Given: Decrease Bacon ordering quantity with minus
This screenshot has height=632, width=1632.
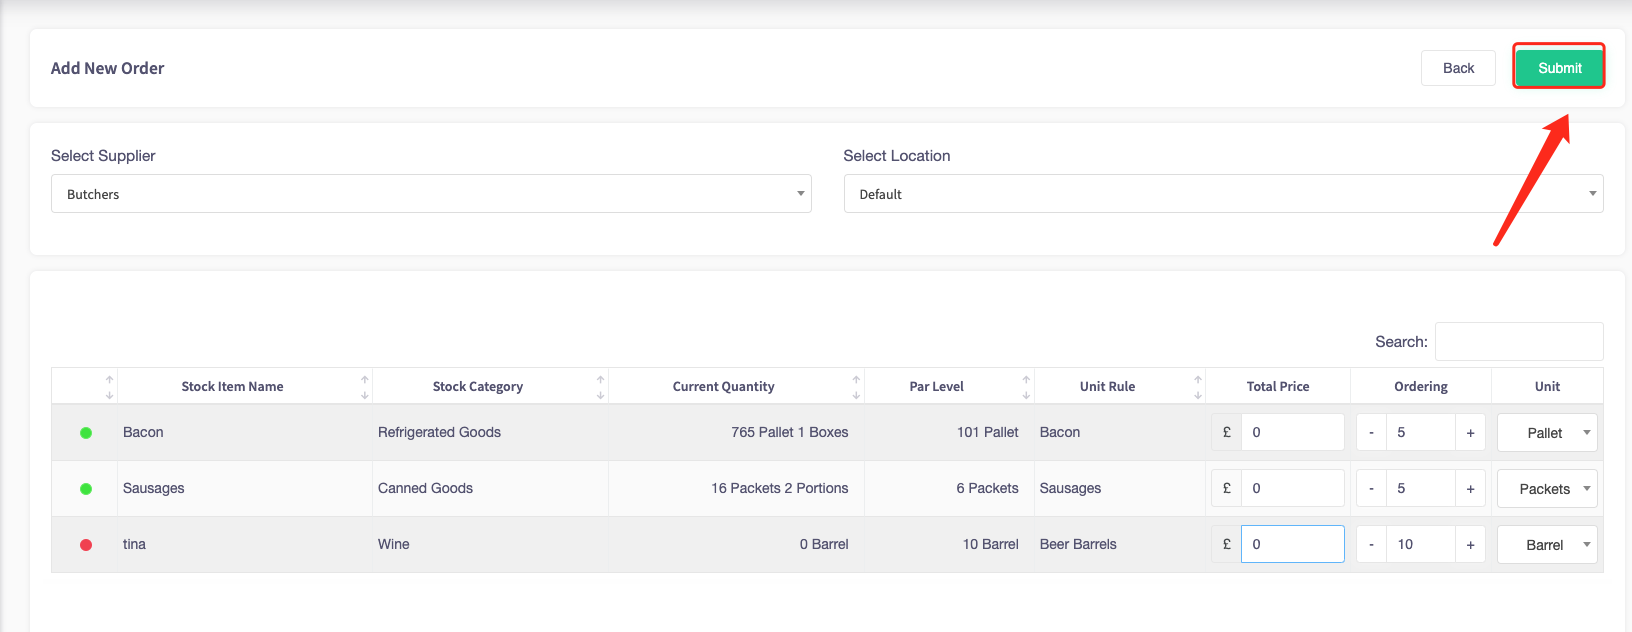Looking at the screenshot, I should [1371, 433].
